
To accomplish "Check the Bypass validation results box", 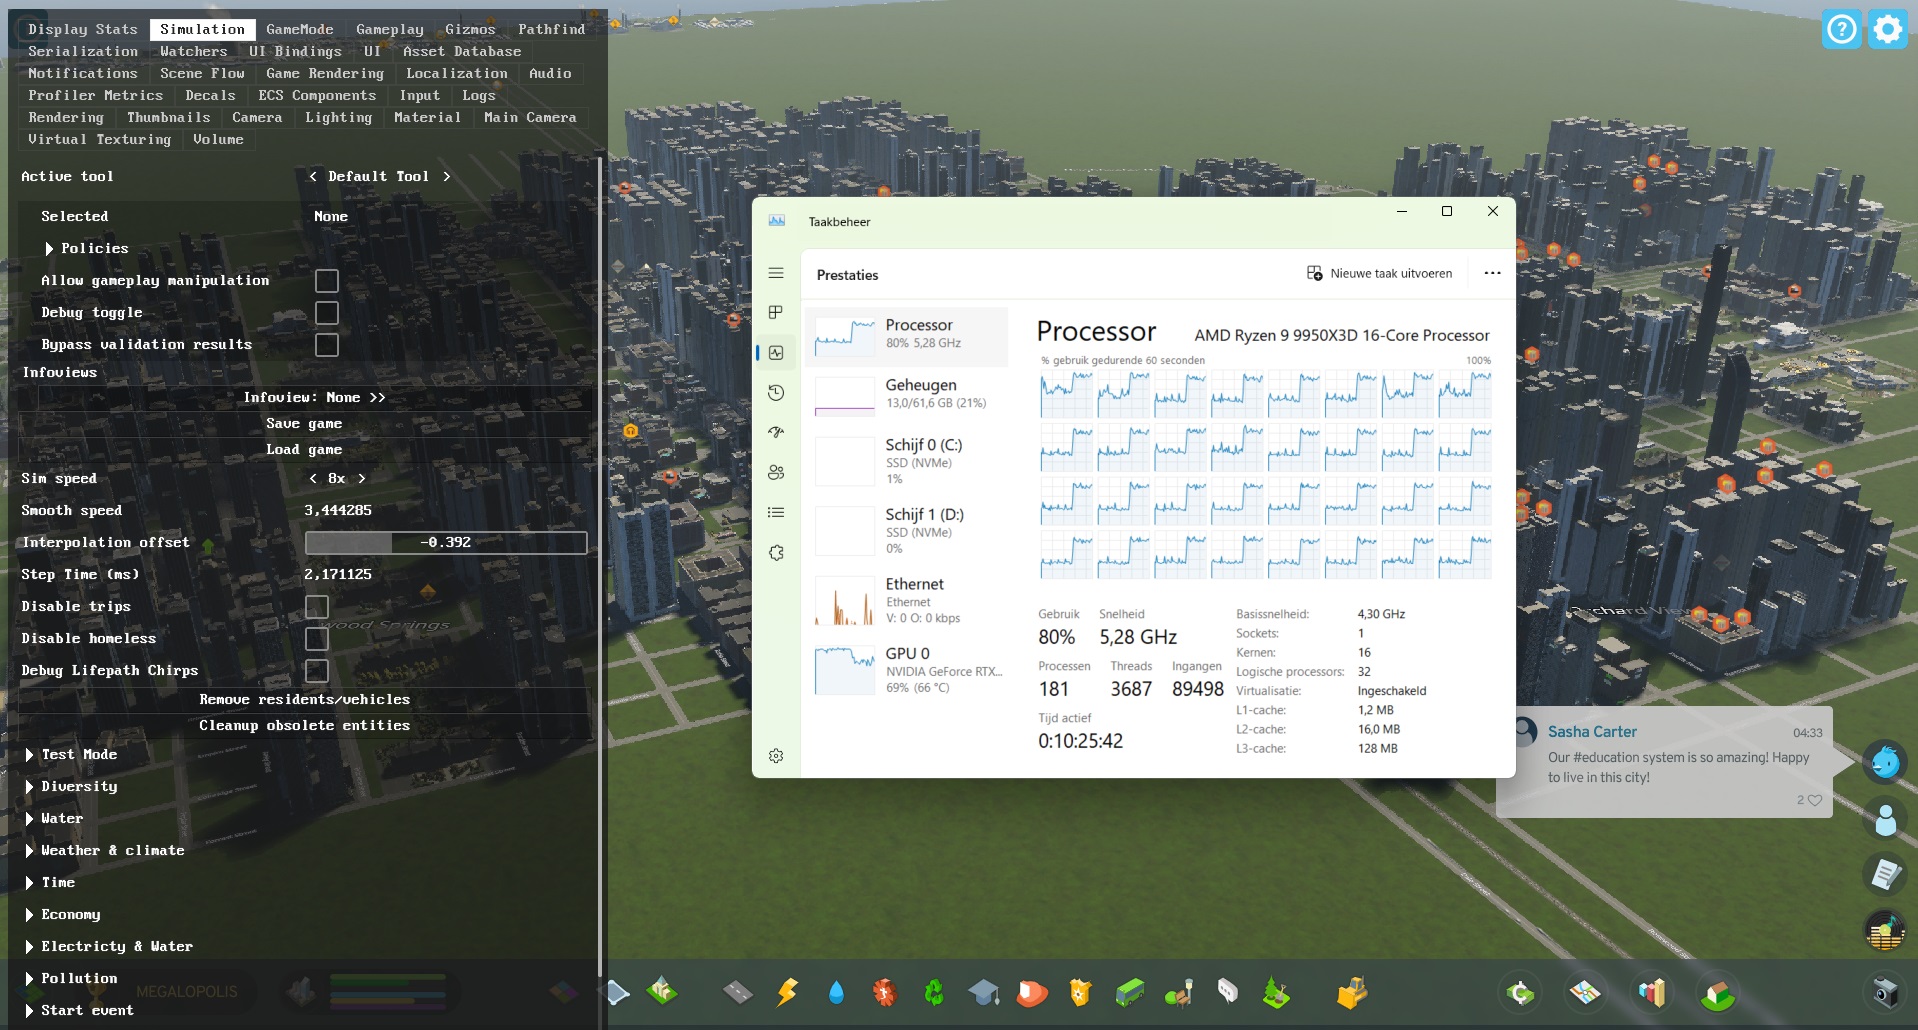I will [327, 345].
